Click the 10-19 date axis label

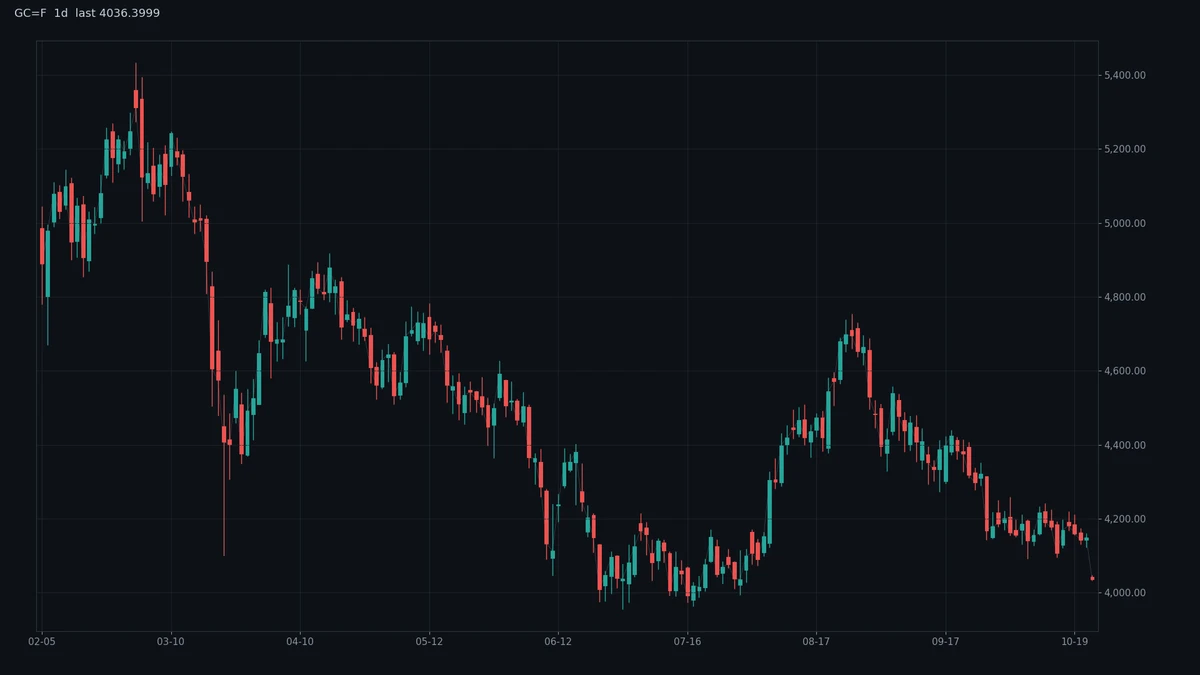tap(1074, 640)
